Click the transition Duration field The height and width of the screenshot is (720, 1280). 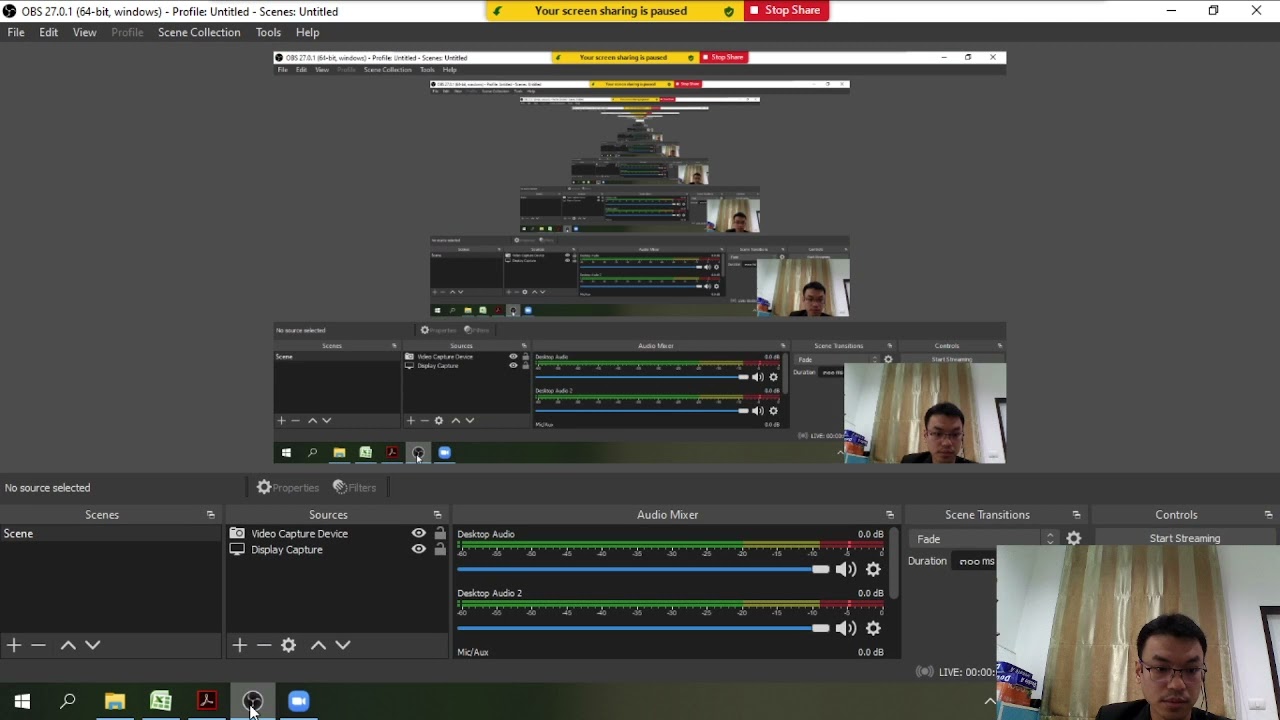coord(974,561)
